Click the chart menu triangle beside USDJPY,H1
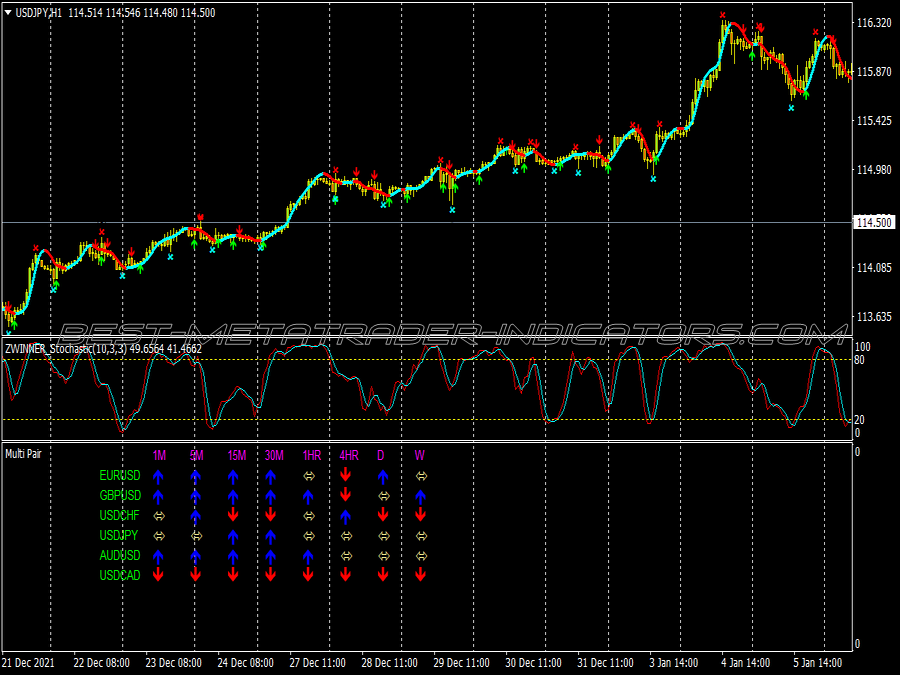Image resolution: width=900 pixels, height=675 pixels. pyautogui.click(x=7, y=13)
